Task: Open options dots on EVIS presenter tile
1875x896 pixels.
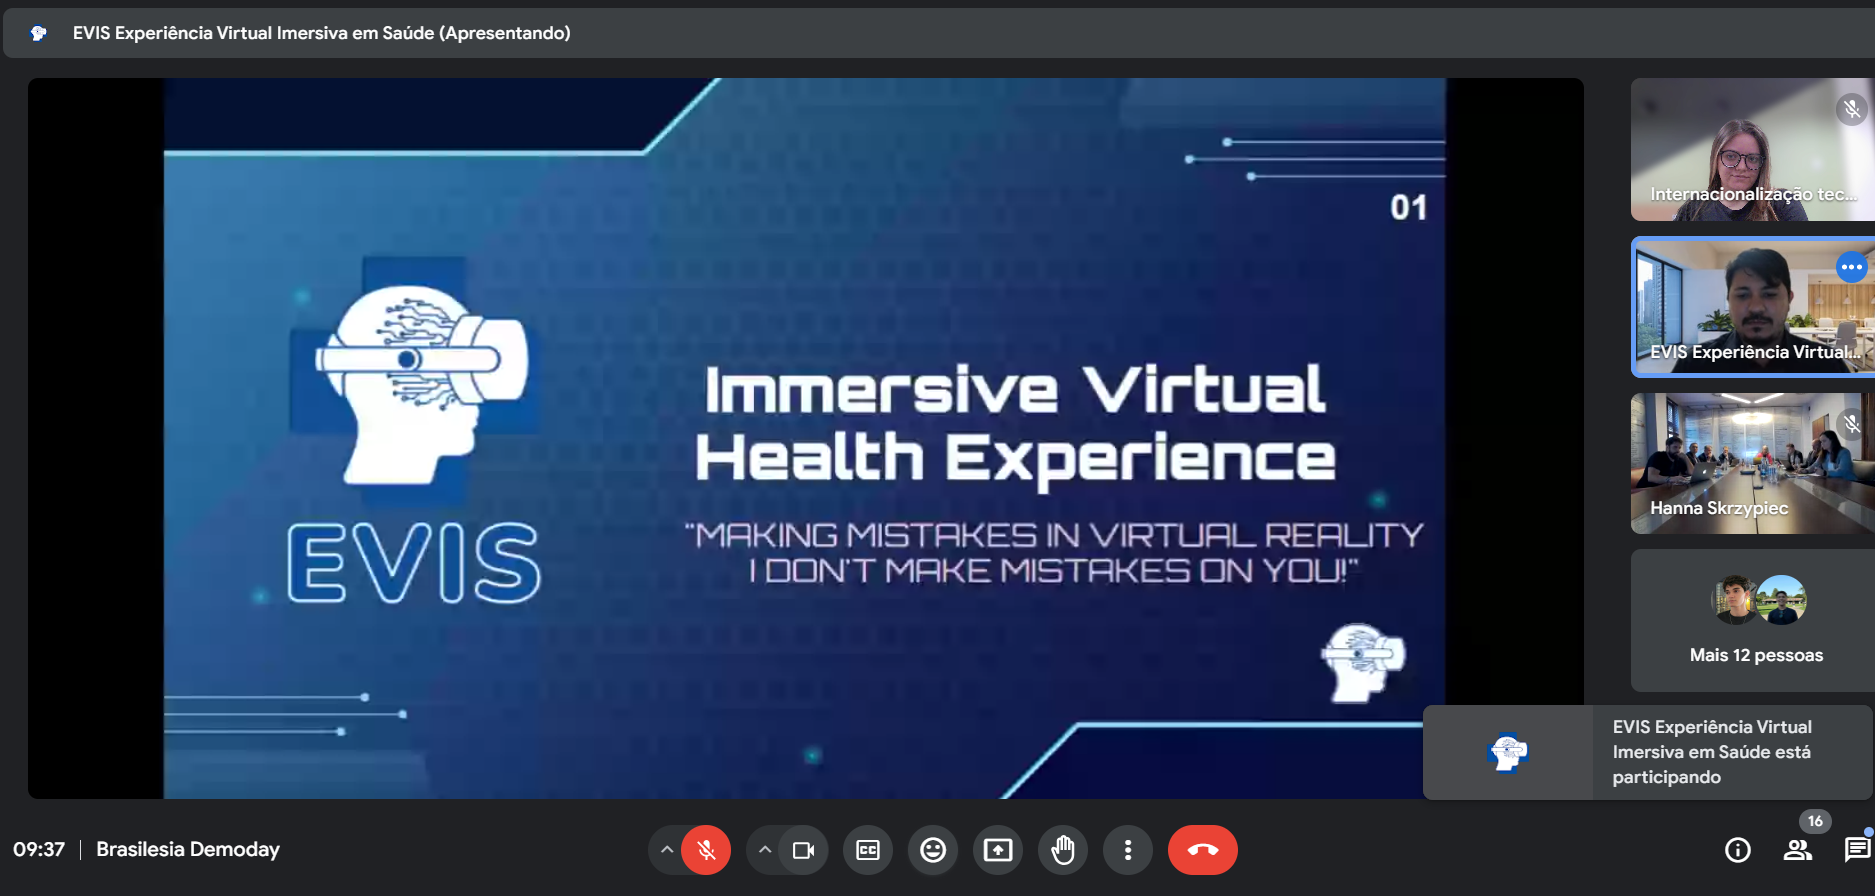Action: 1852,267
